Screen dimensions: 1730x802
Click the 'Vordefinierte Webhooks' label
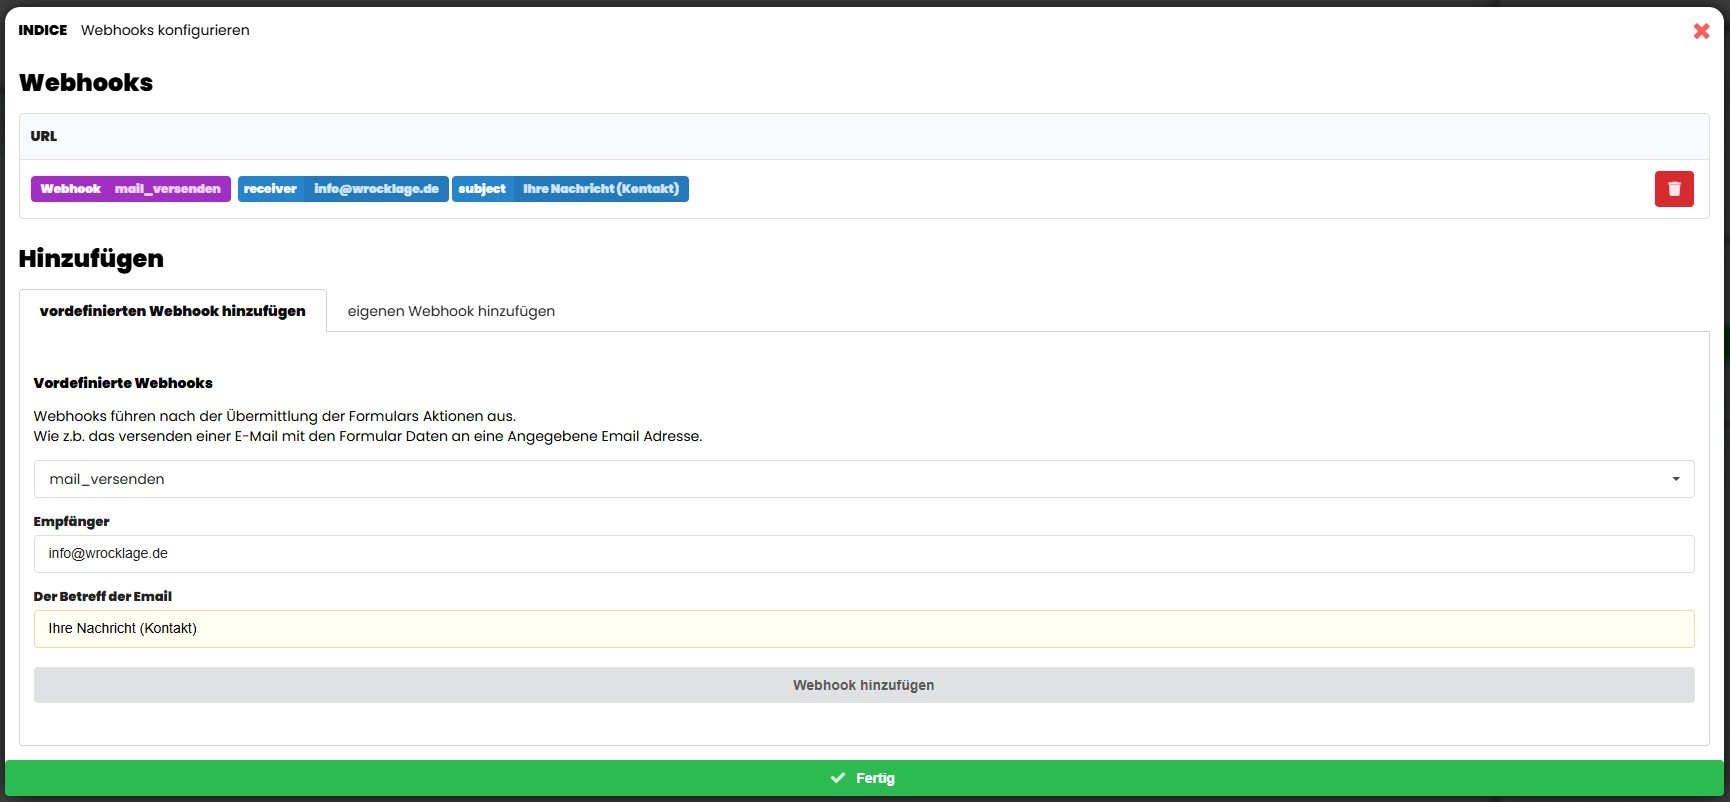click(x=123, y=383)
